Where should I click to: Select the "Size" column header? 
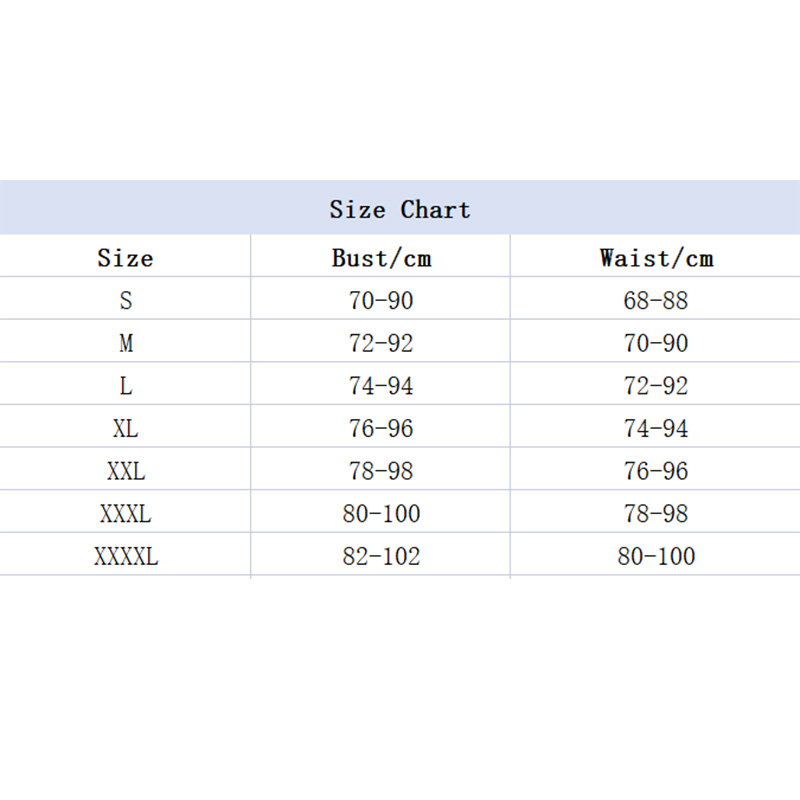(125, 258)
